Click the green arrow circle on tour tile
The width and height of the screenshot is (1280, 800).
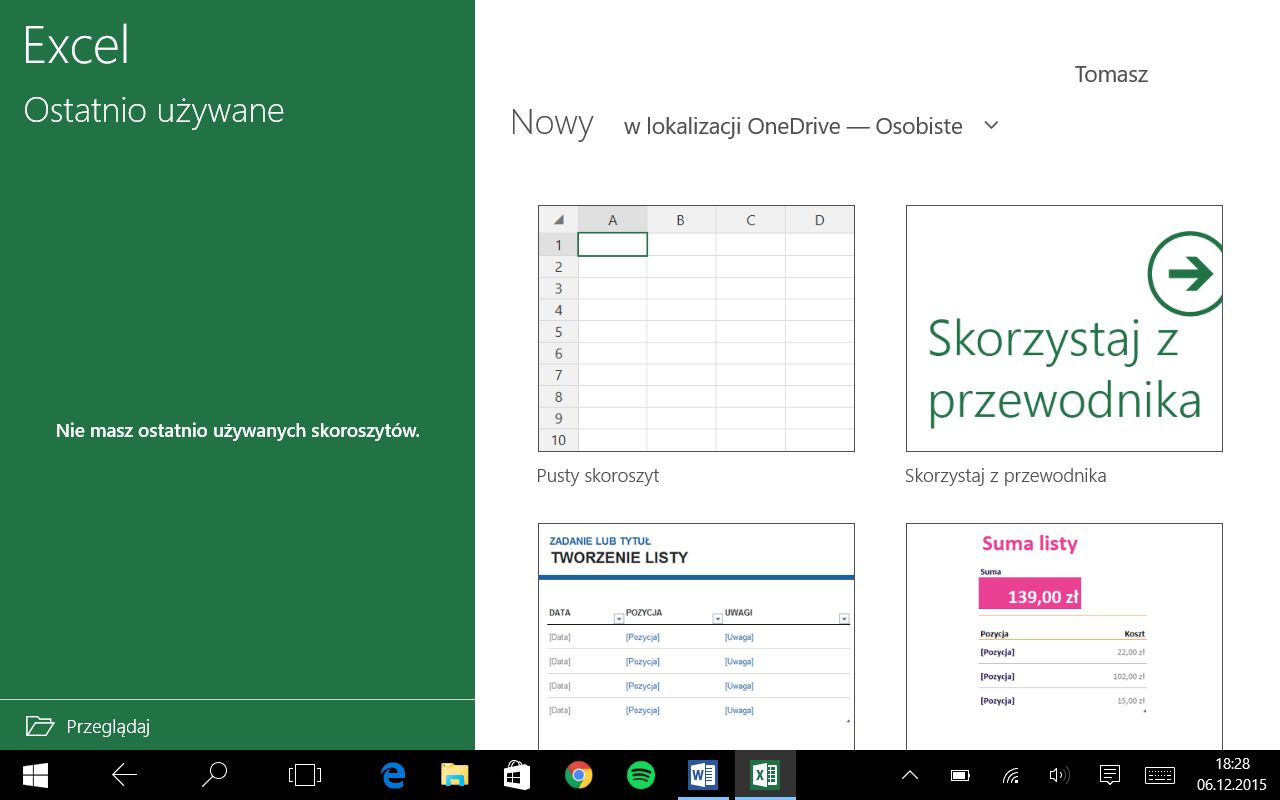(x=1186, y=274)
